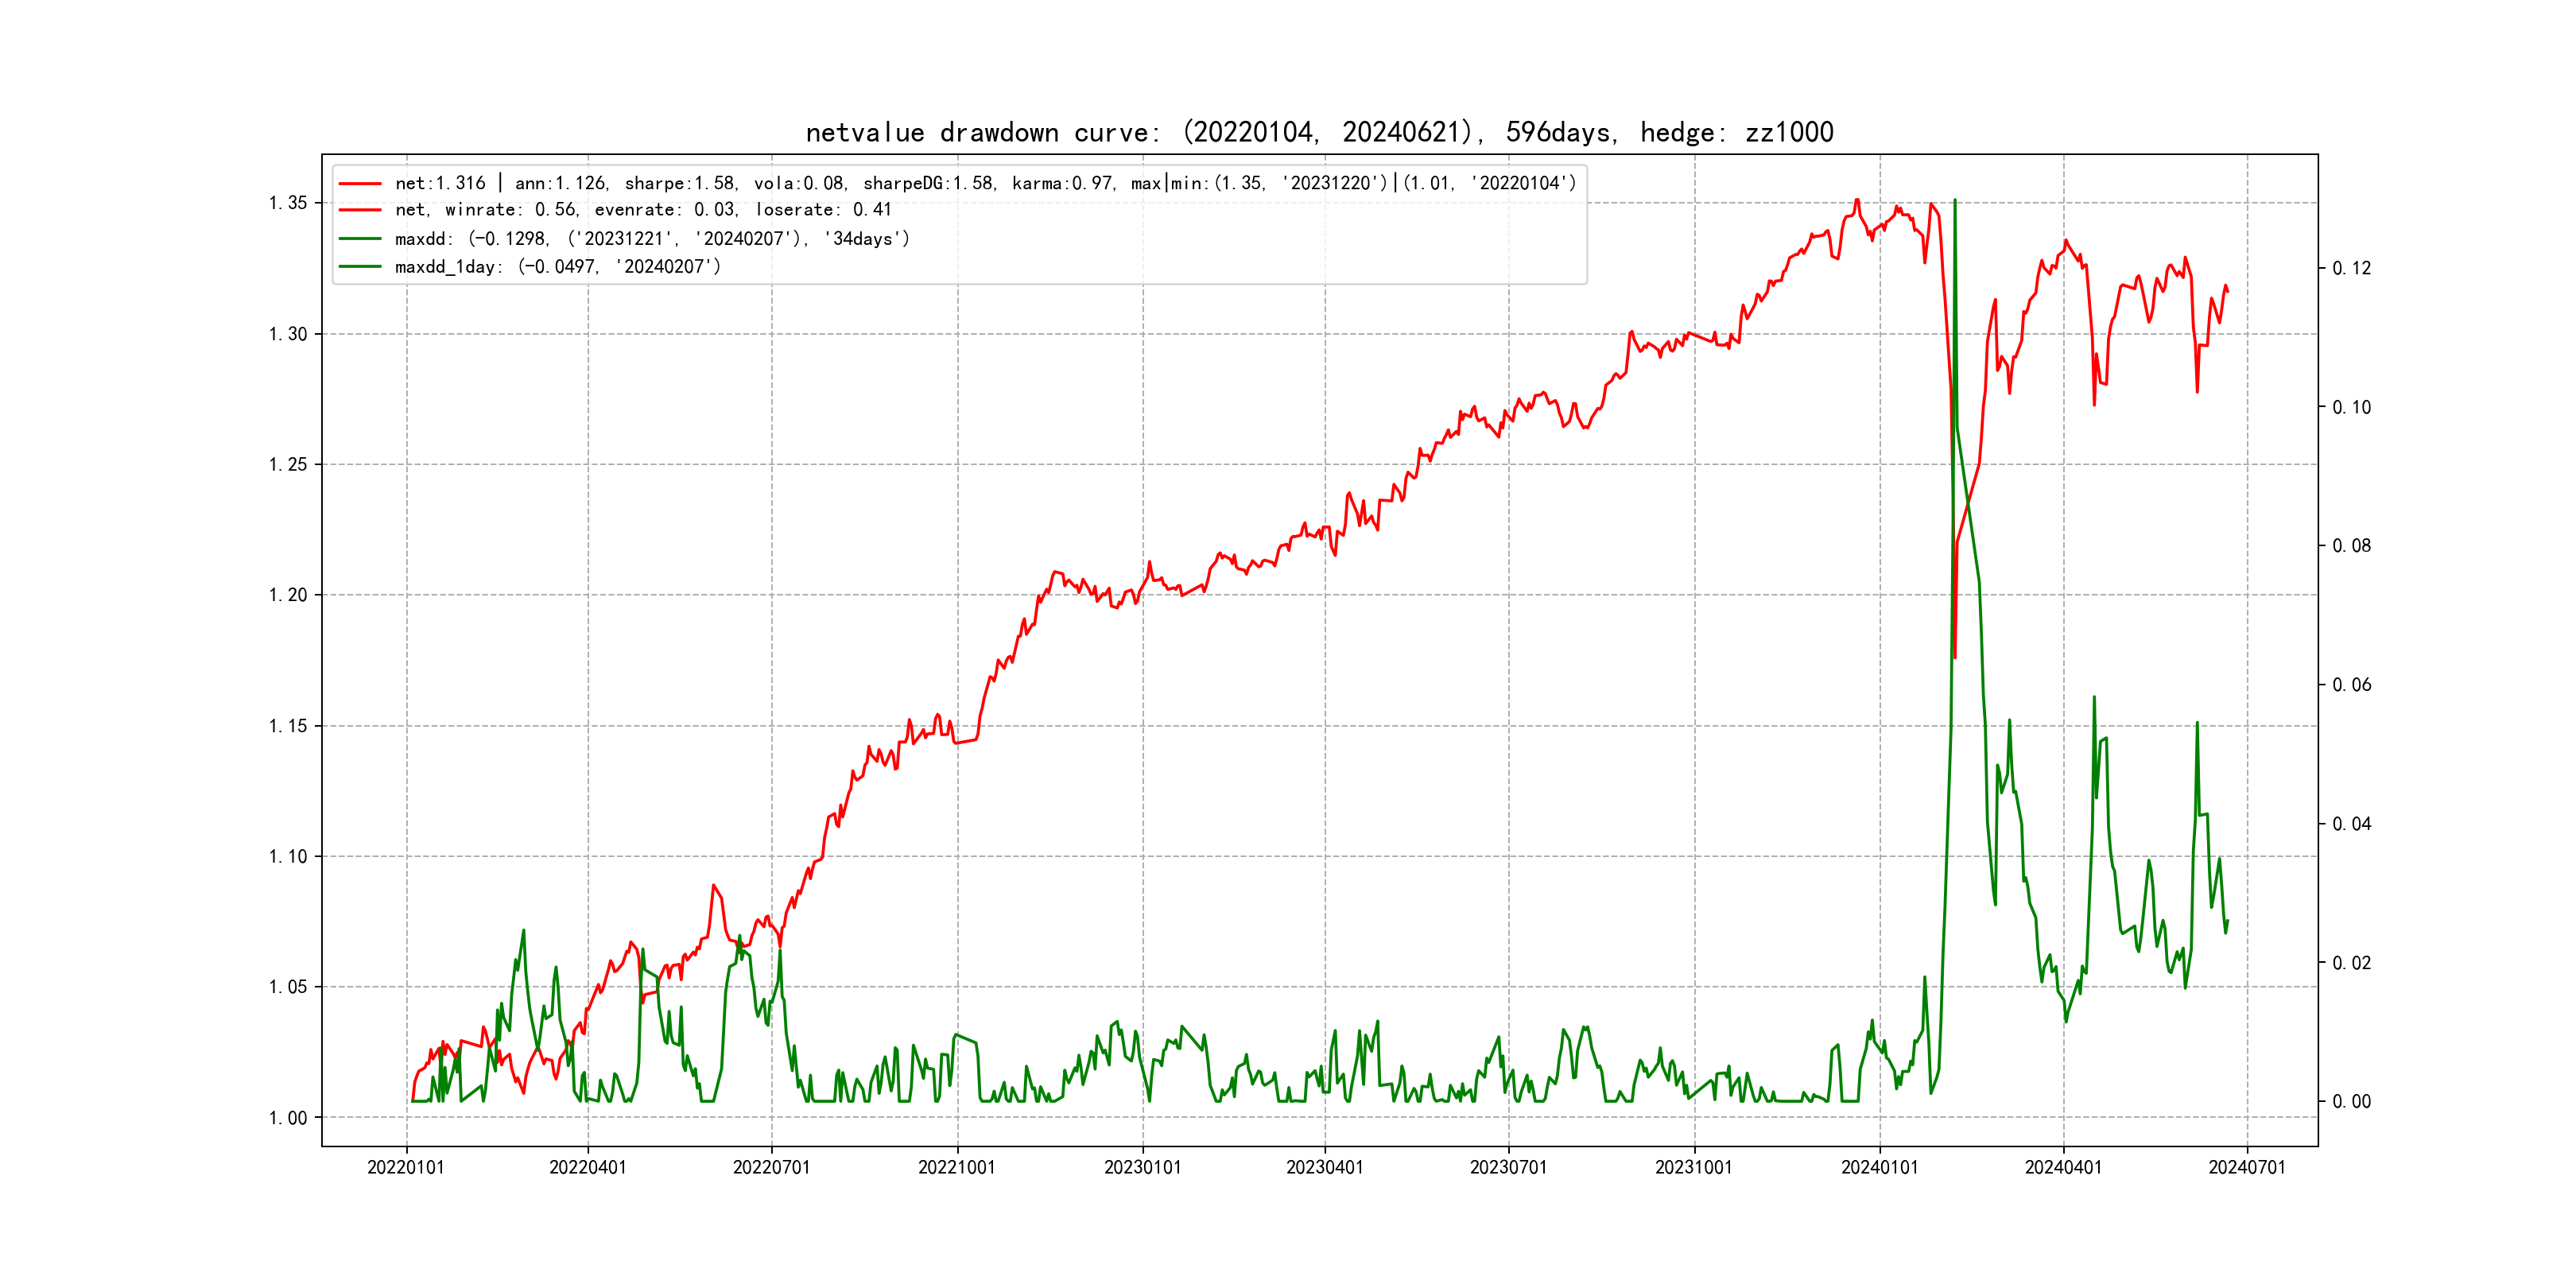Click the 20240101 x-axis label
This screenshot has height=1288, width=2576.
[x=1879, y=1167]
